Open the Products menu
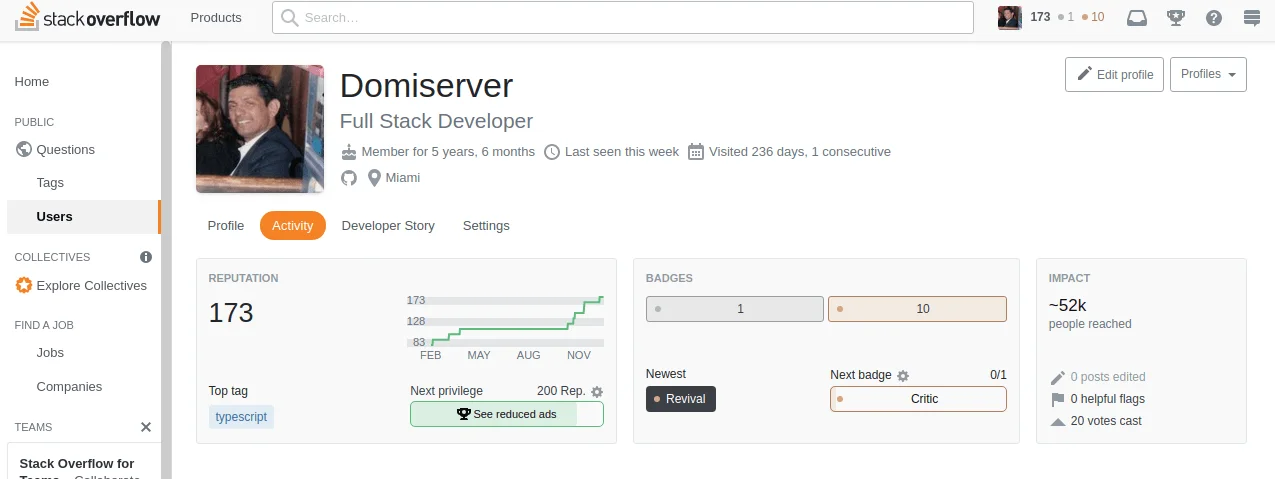The image size is (1275, 479). pyautogui.click(x=216, y=17)
